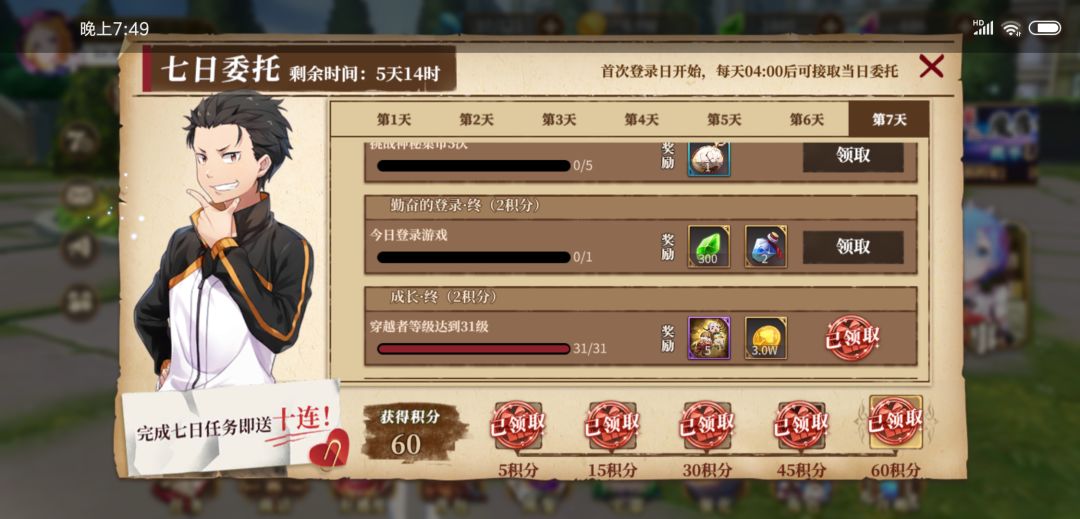Tap the 31/31 level progress bar

click(473, 349)
